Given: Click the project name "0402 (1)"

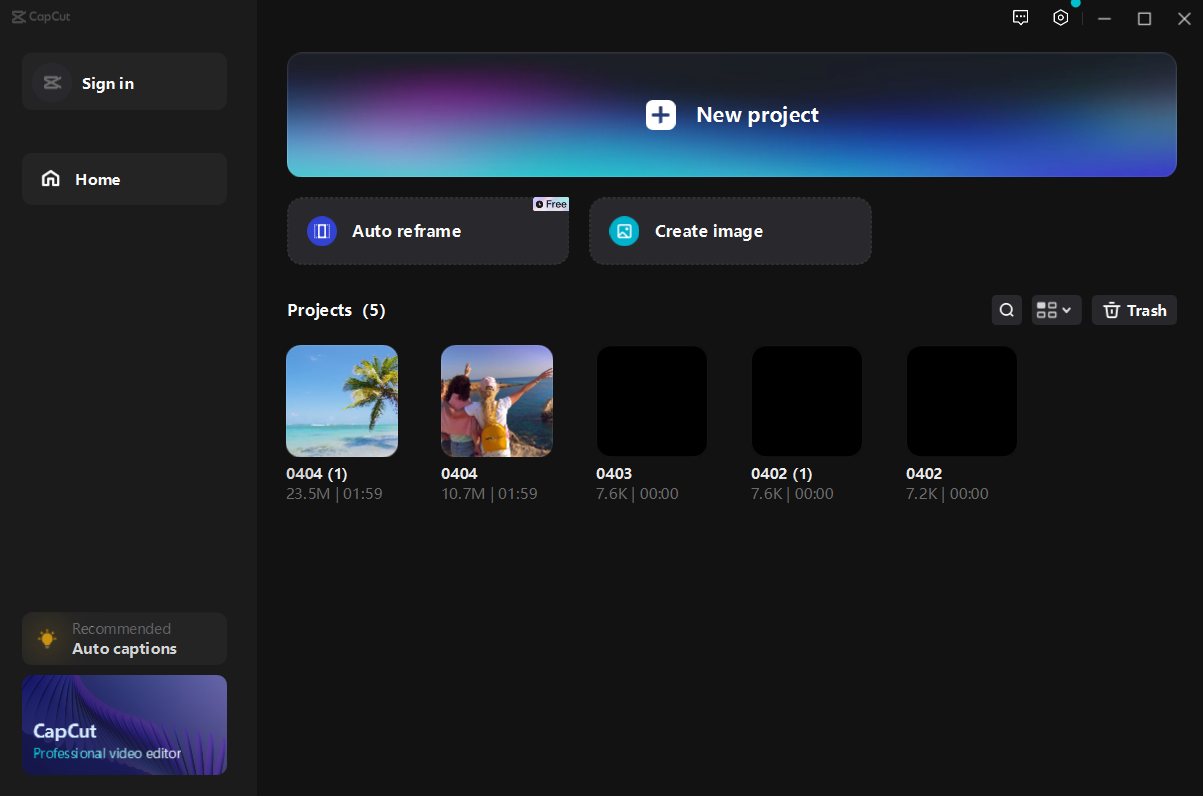Looking at the screenshot, I should point(782,474).
